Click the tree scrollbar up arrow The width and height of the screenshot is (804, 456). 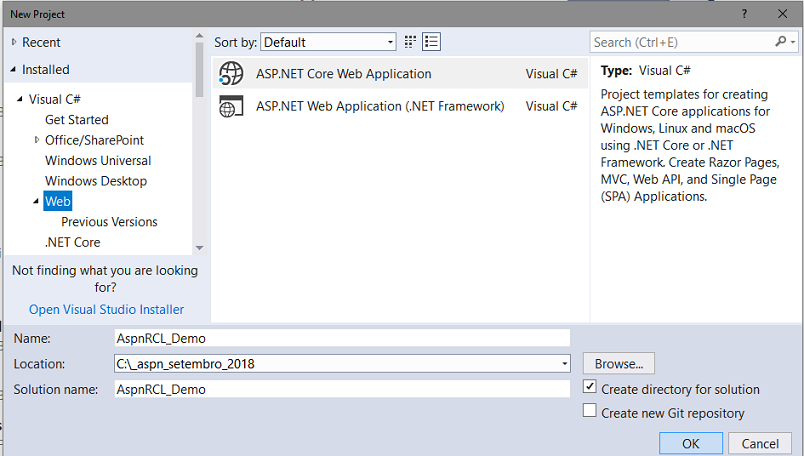(199, 36)
